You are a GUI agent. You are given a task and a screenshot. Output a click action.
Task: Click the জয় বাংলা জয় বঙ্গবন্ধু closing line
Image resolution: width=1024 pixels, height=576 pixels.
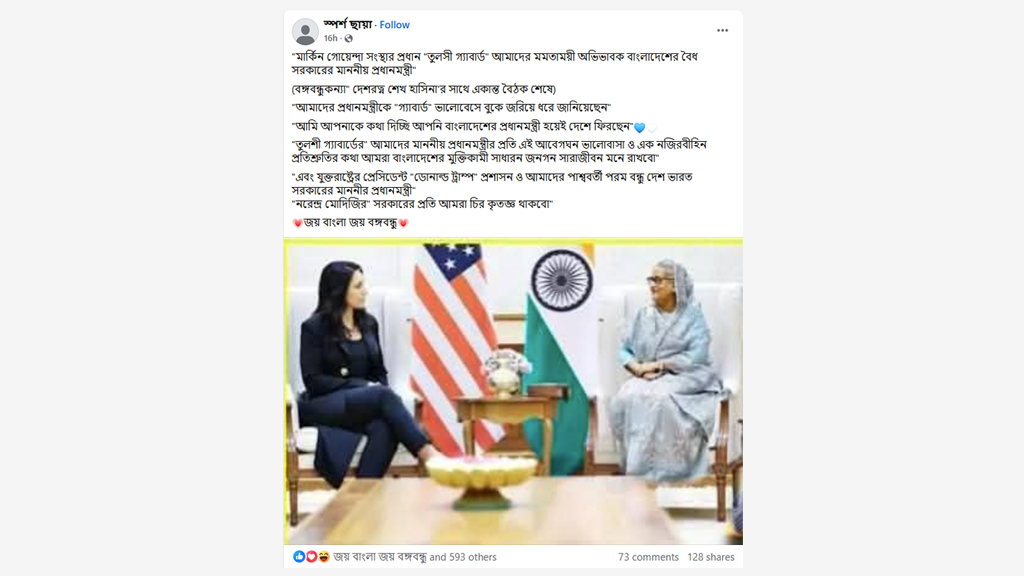coord(350,223)
